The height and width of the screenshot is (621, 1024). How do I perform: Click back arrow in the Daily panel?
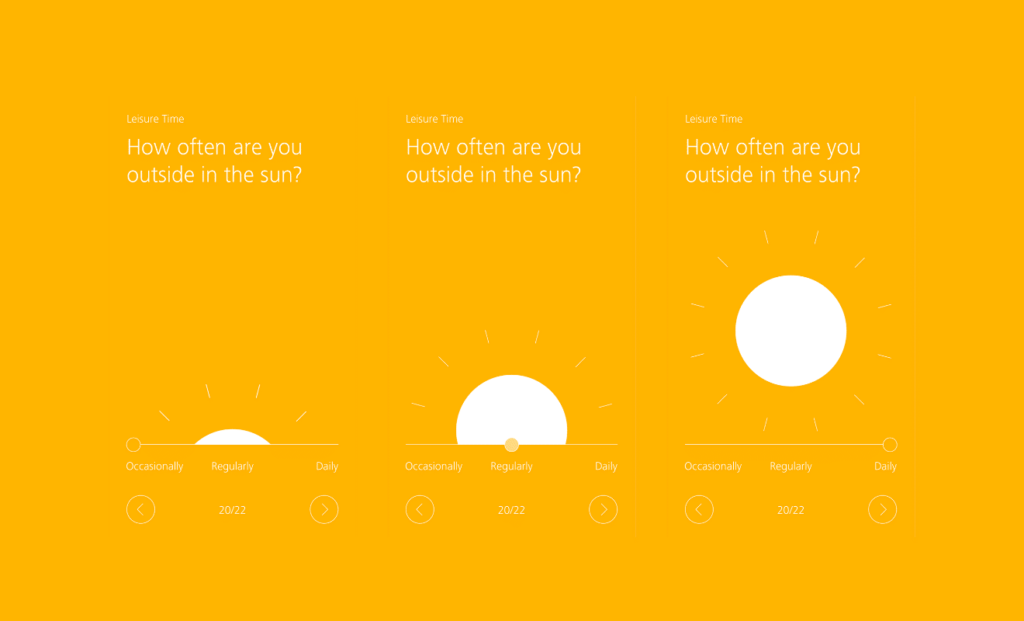click(x=699, y=509)
